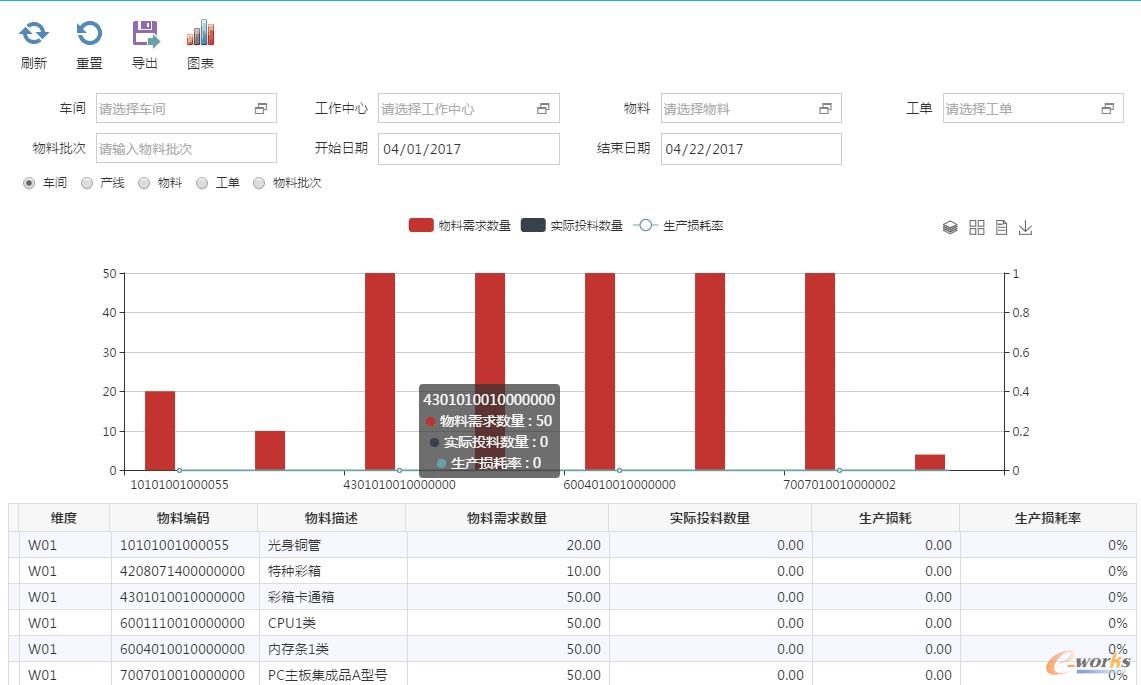Open the 工单 selection picker
This screenshot has height=685, width=1141.
coord(1107,109)
